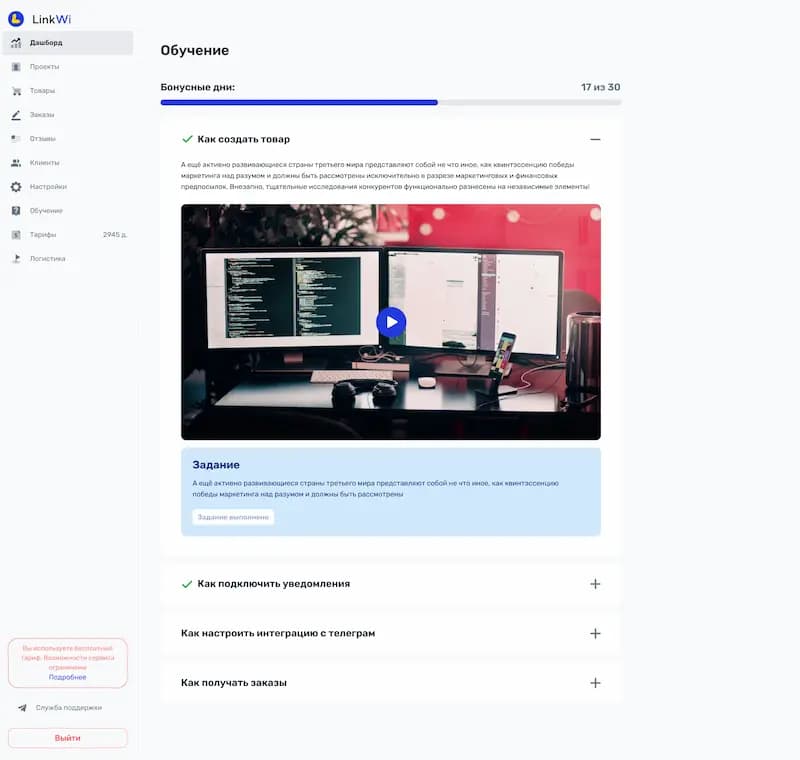The image size is (800, 760).
Task: Go to the Товары section
Action: (x=68, y=91)
